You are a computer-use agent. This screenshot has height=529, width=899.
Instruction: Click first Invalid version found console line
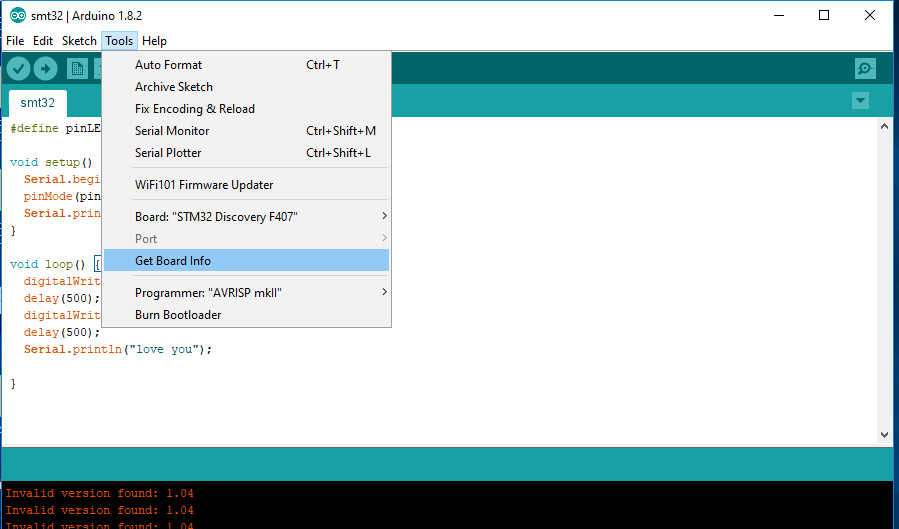click(100, 493)
